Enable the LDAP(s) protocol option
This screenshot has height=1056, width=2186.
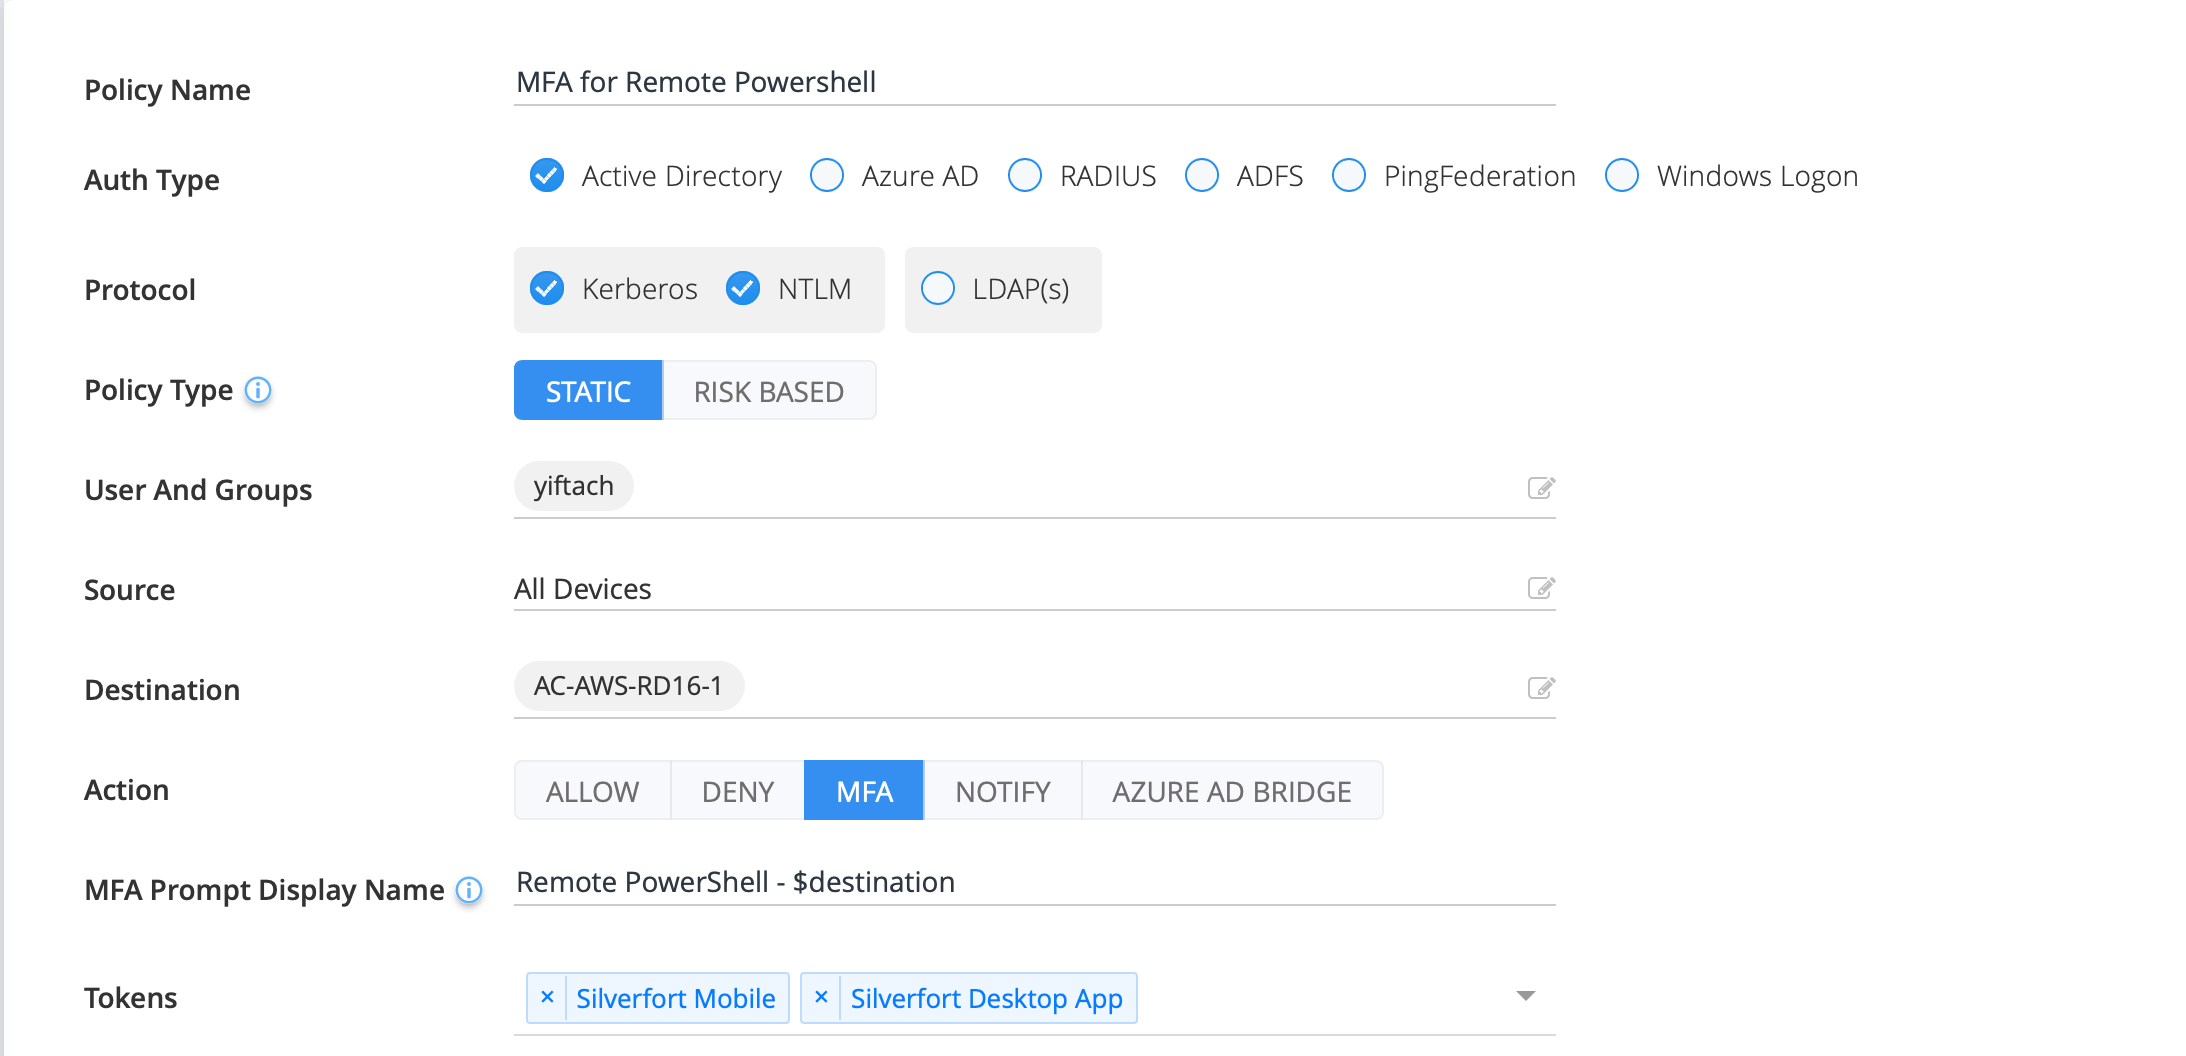(938, 289)
